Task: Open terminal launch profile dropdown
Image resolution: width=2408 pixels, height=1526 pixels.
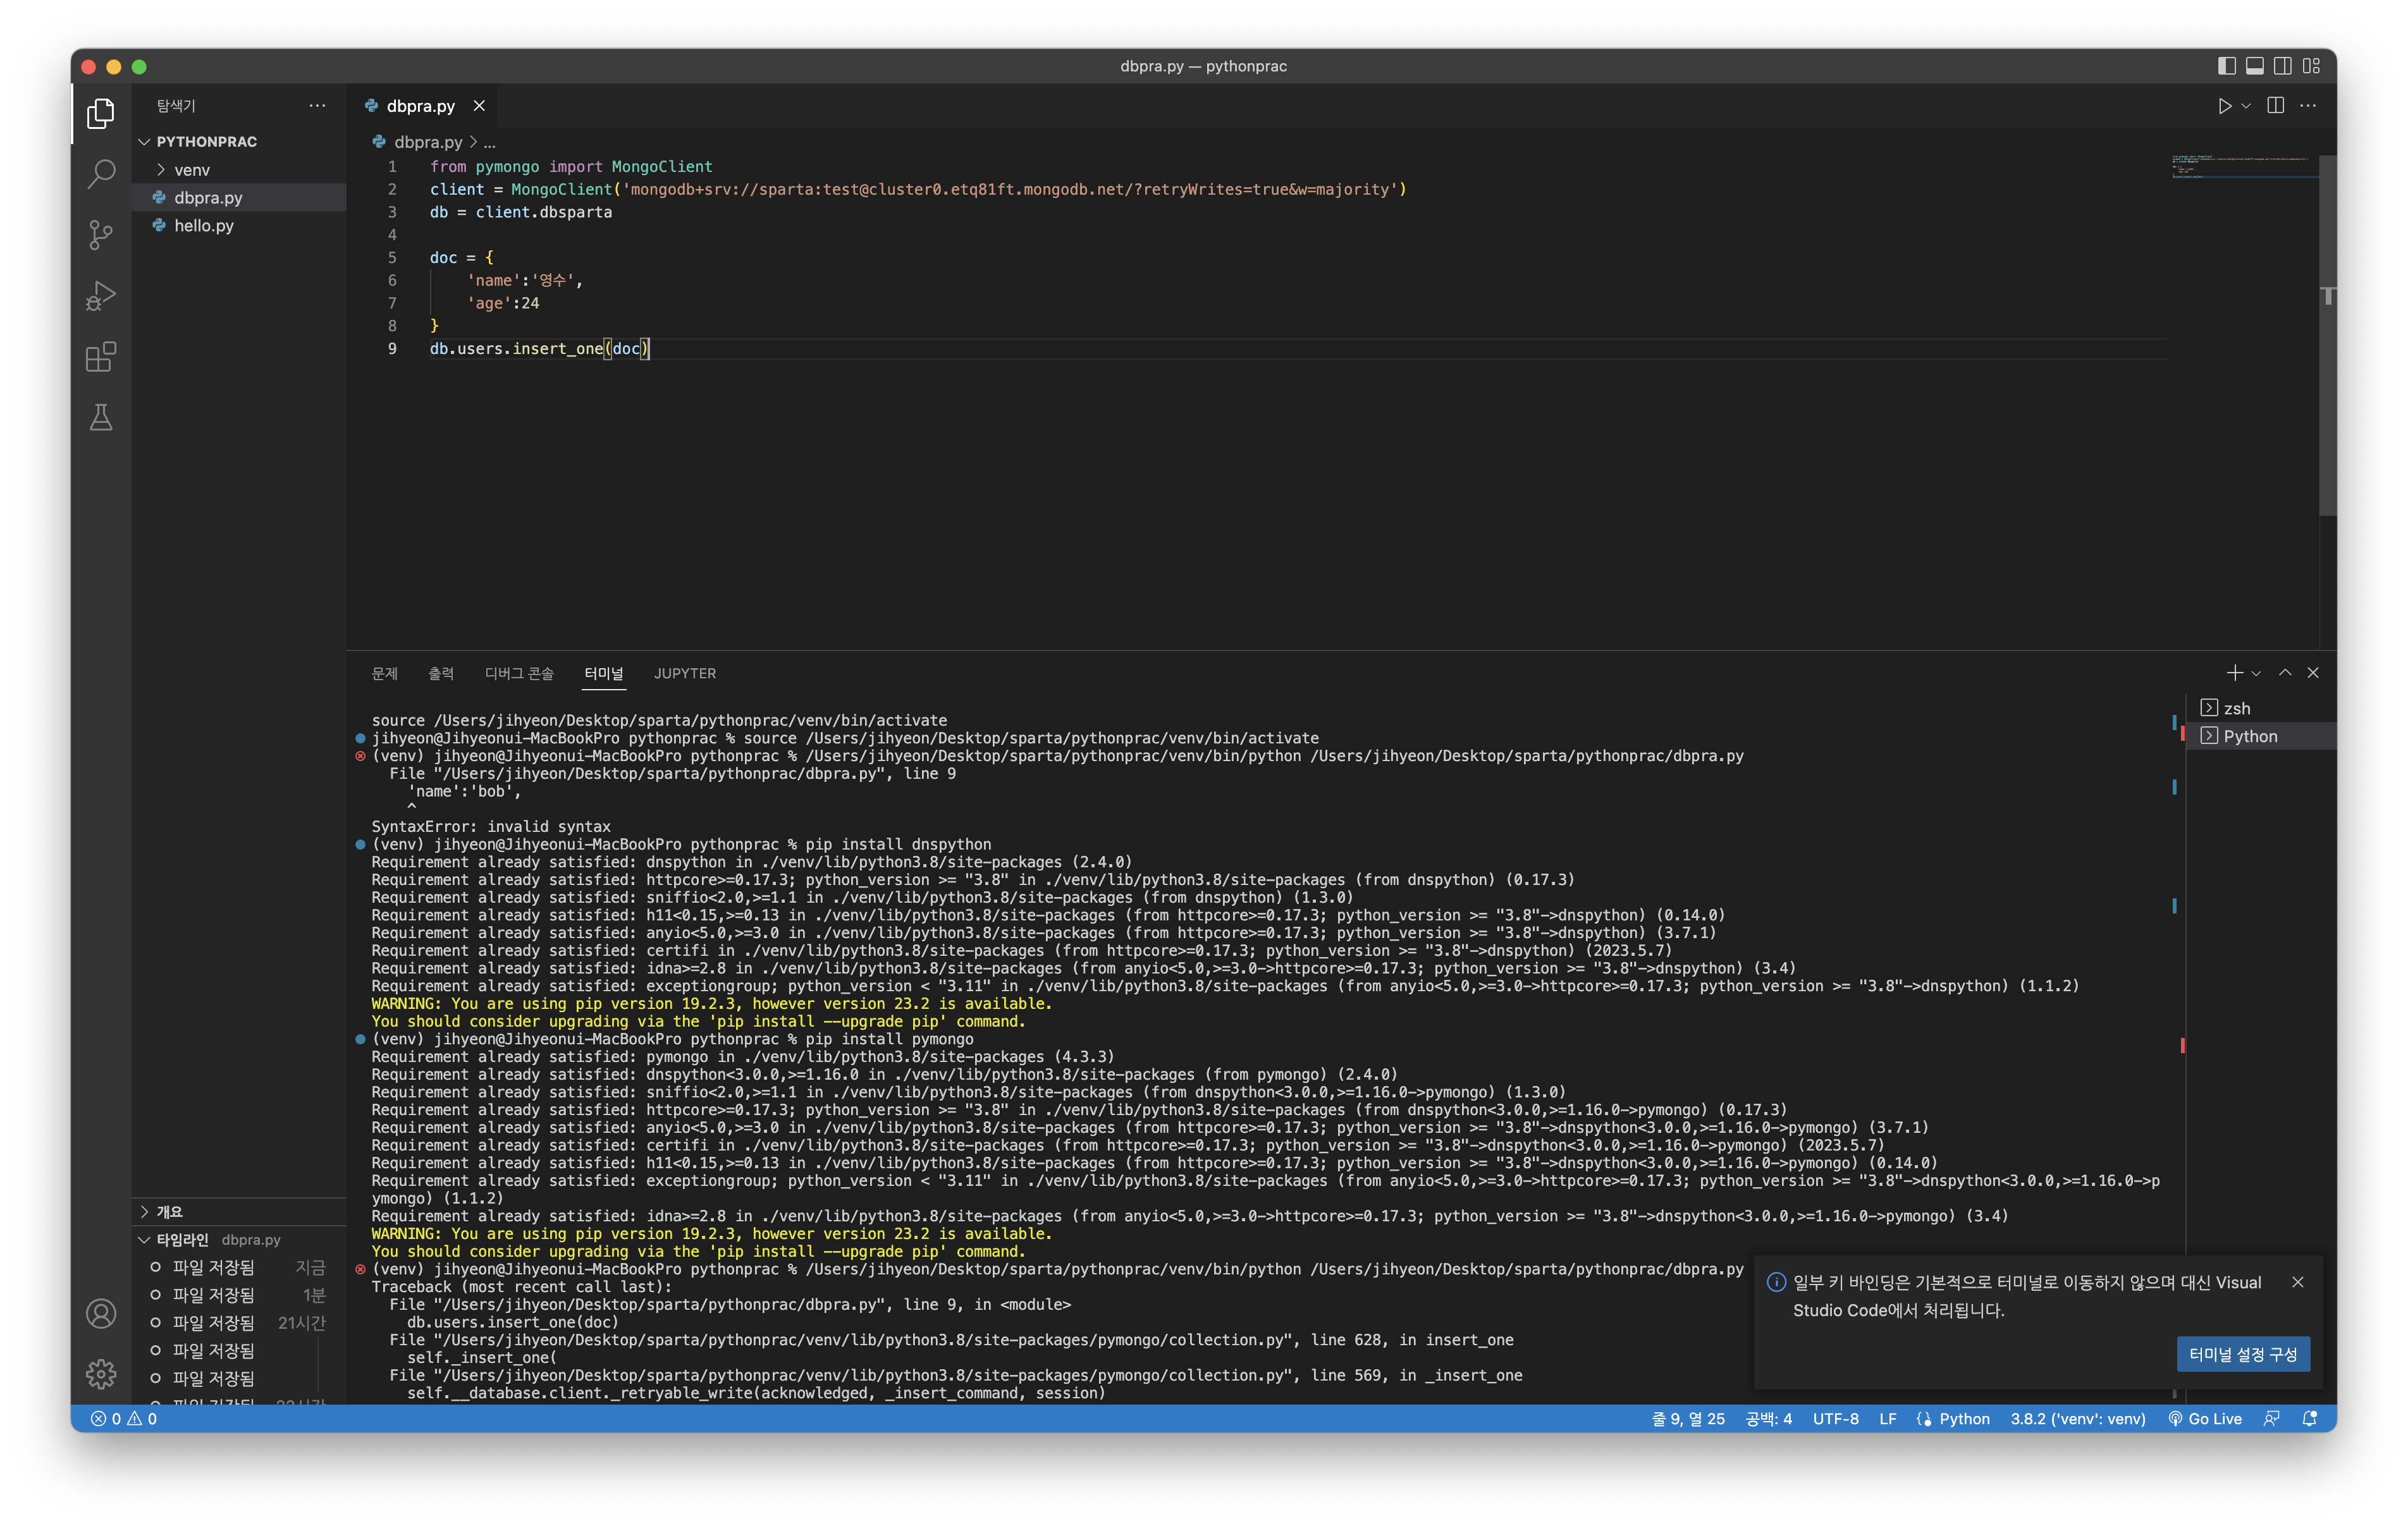Action: 2256,674
